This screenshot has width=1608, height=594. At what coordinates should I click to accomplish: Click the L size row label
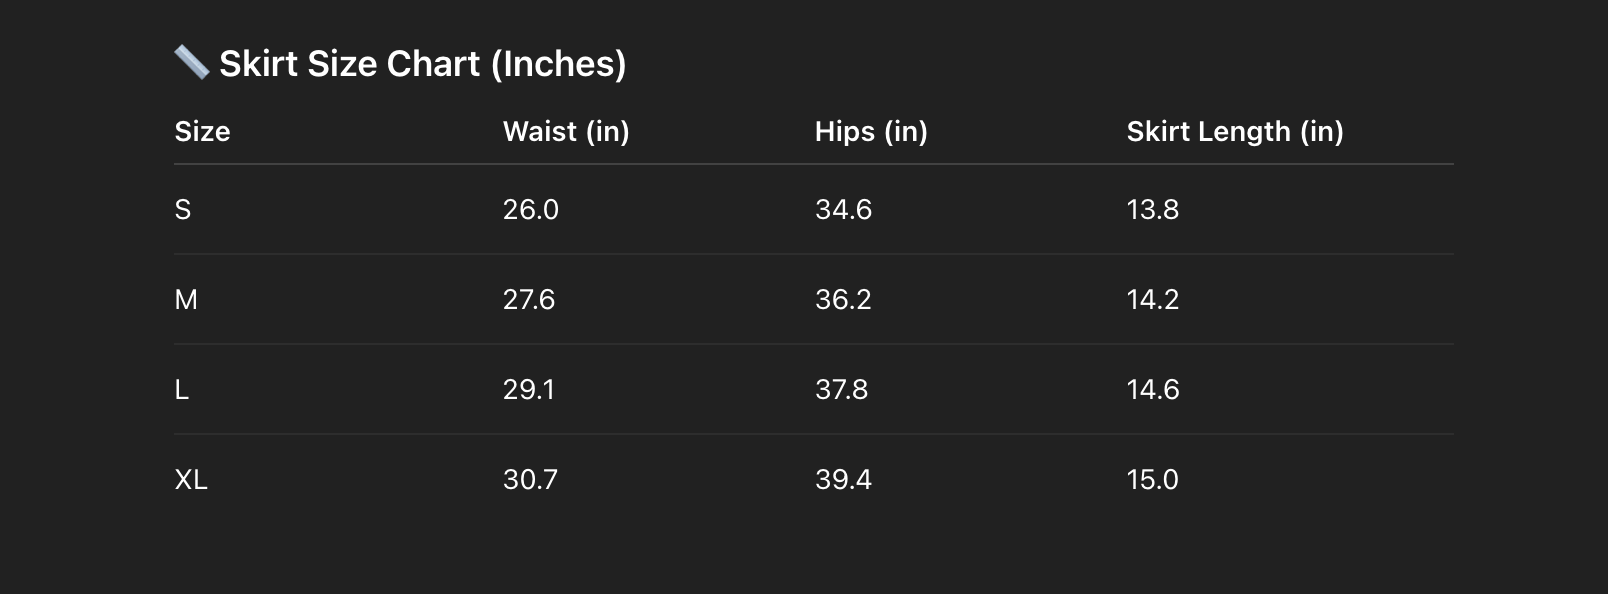[x=182, y=390]
